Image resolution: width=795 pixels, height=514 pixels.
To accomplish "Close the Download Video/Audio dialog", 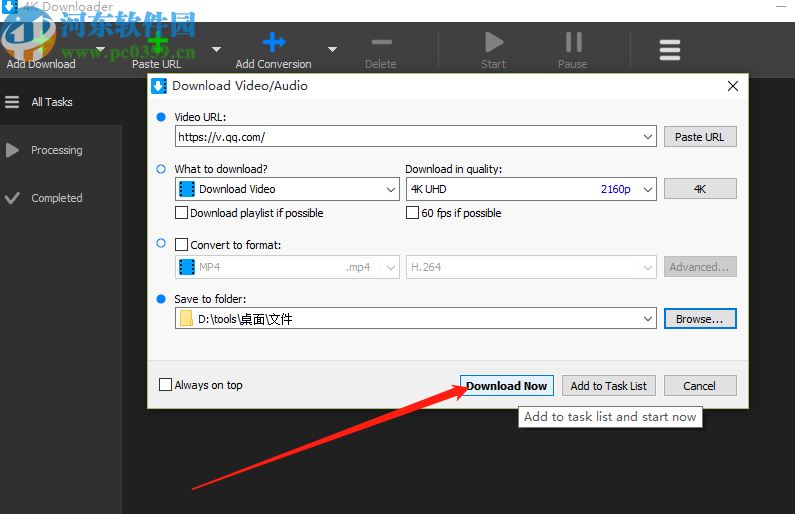I will point(733,86).
